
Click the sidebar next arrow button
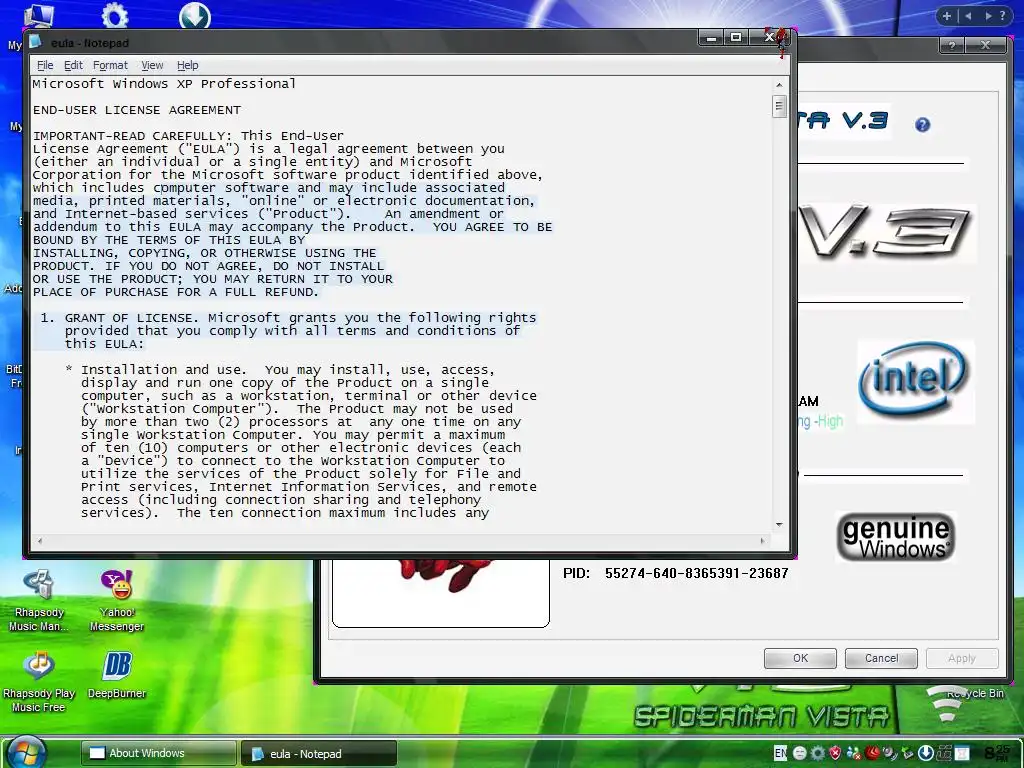click(988, 16)
